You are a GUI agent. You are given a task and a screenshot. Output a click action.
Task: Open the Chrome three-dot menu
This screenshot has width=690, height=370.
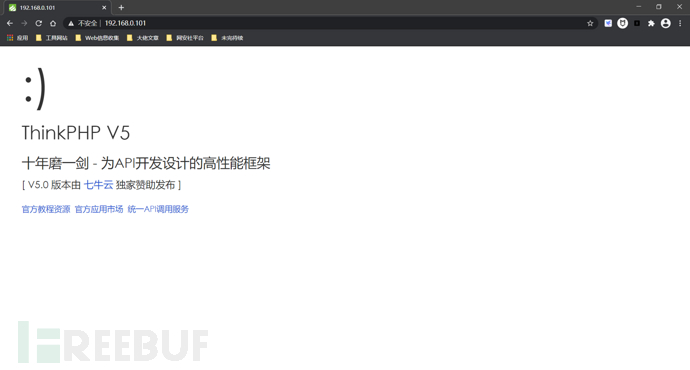pos(680,23)
